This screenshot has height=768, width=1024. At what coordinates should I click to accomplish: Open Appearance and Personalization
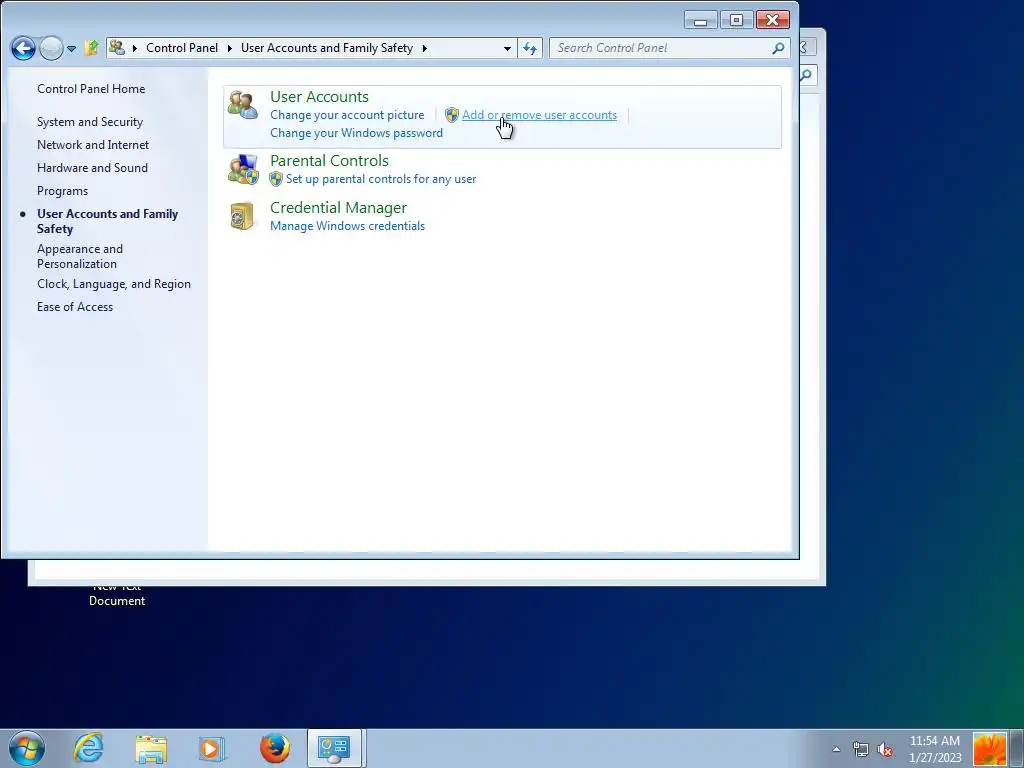click(x=80, y=256)
